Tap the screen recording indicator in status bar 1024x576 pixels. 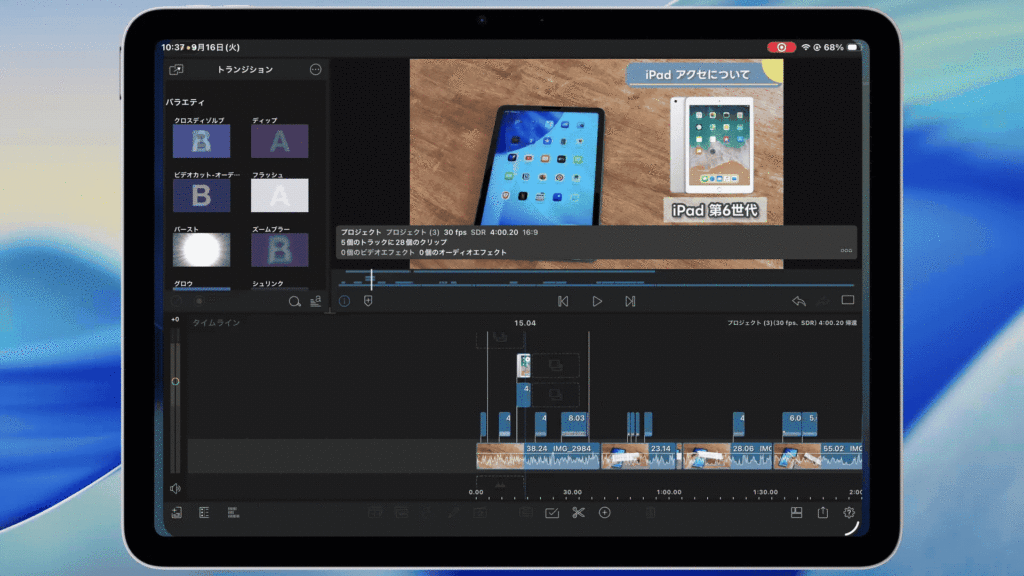point(781,47)
